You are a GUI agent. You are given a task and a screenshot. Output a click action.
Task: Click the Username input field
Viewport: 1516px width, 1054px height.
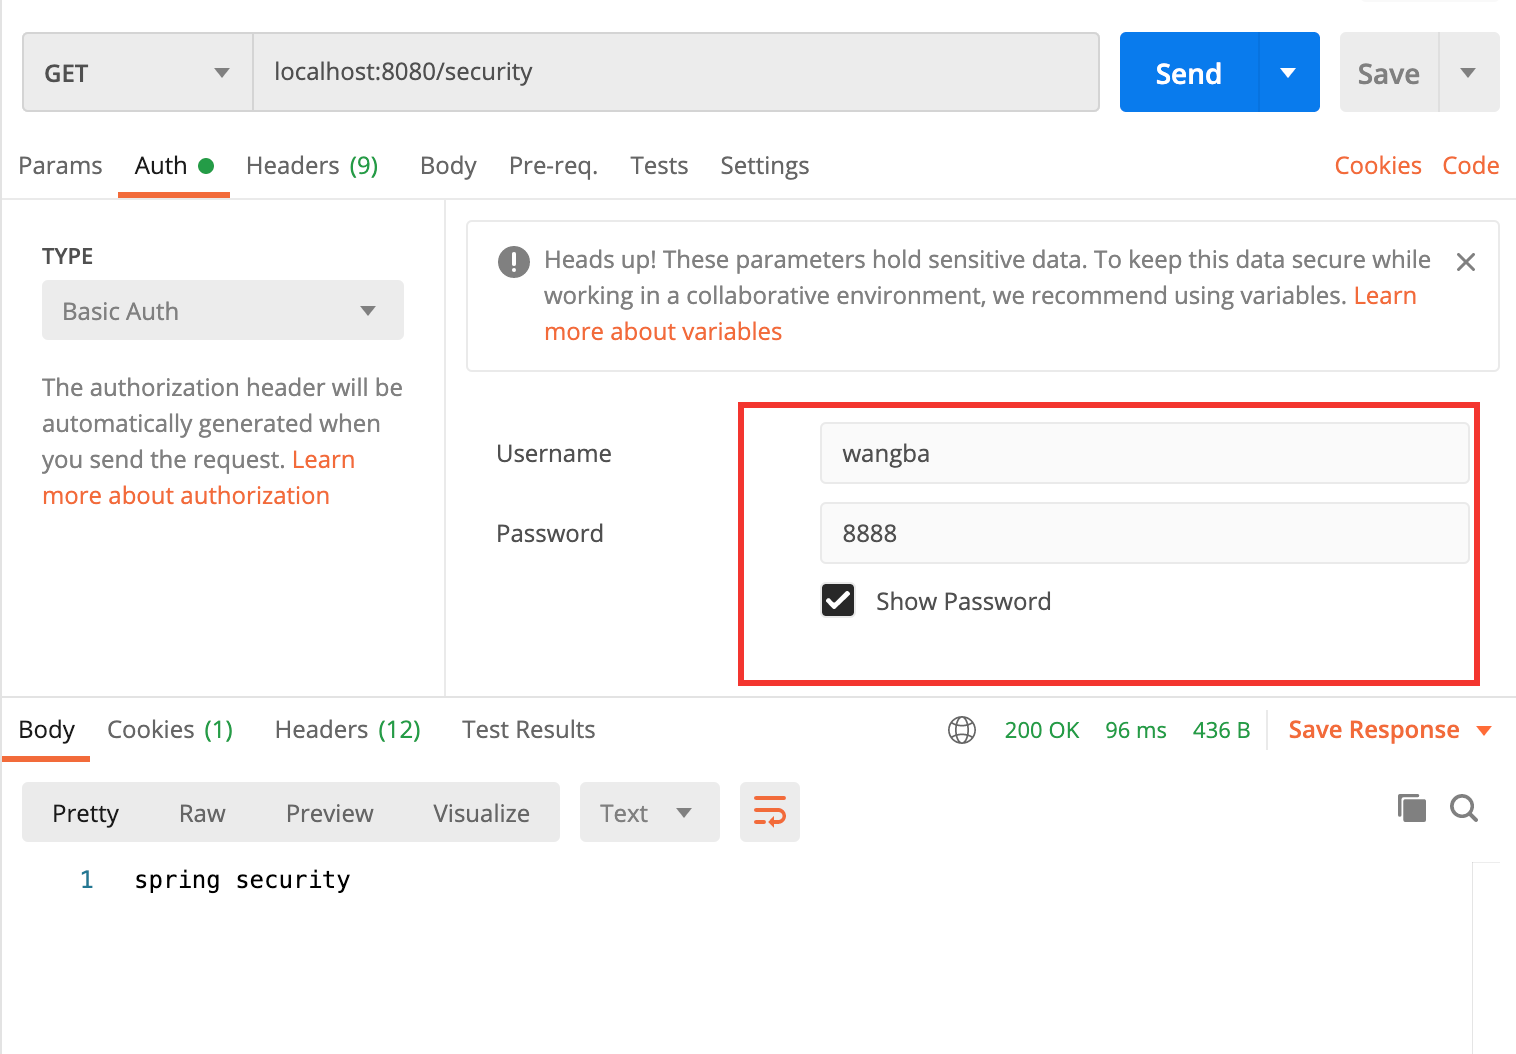pyautogui.click(x=1144, y=453)
